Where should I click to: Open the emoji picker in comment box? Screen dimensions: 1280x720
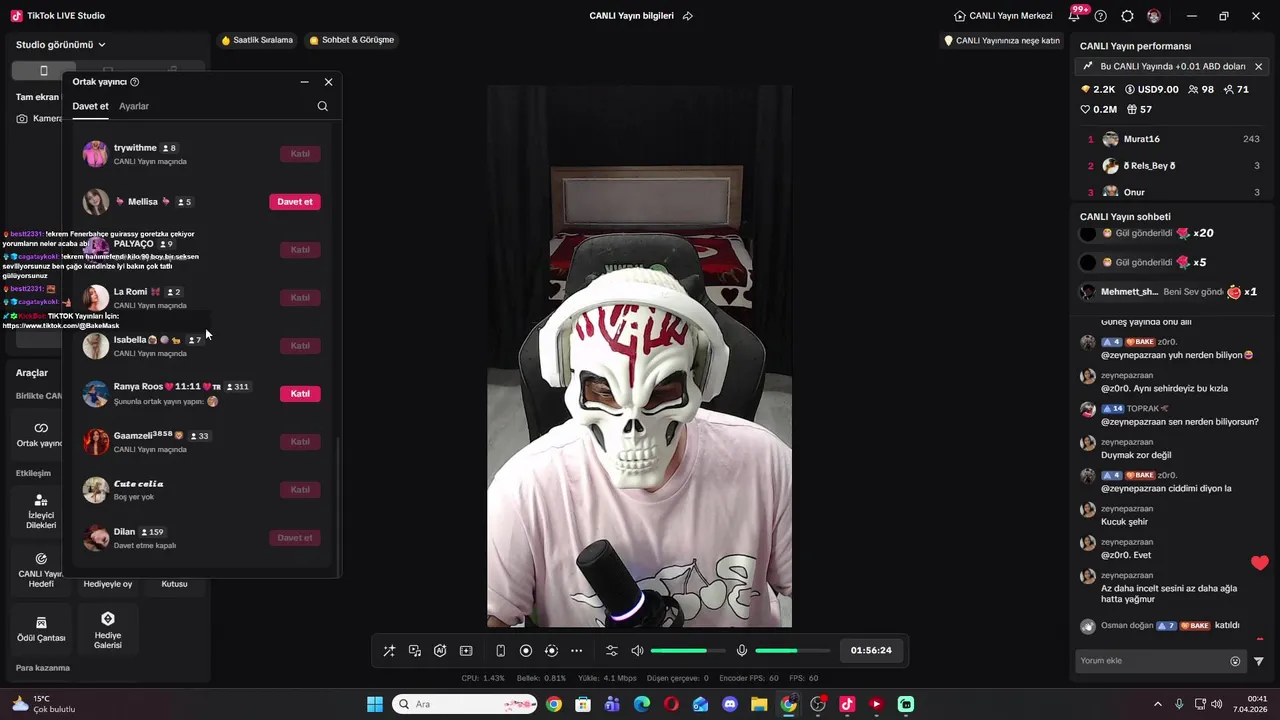click(1235, 661)
